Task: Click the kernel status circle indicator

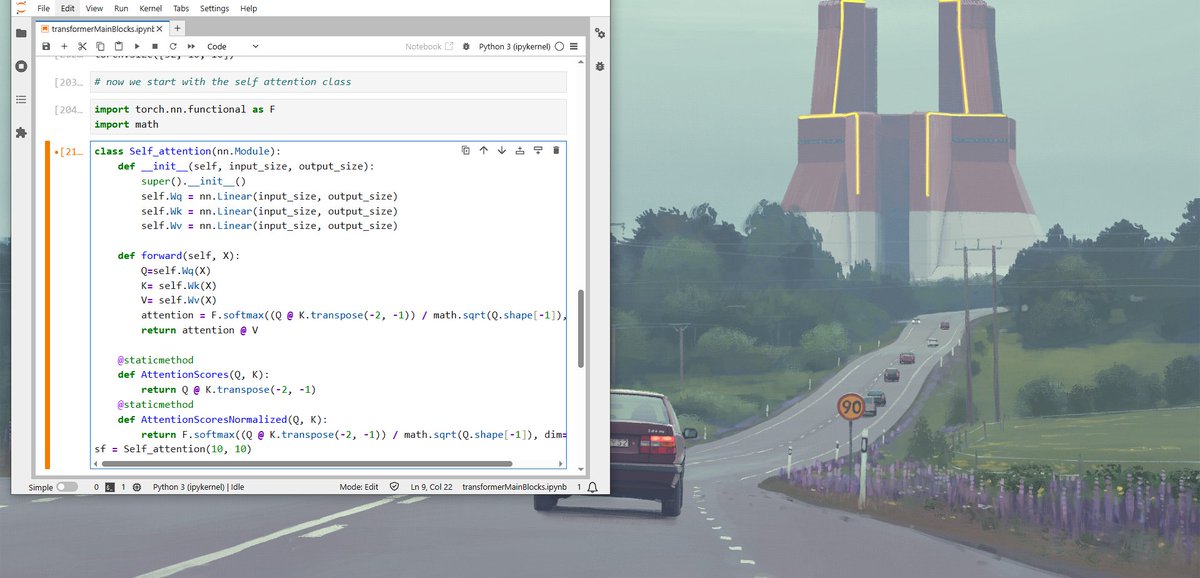Action: click(x=559, y=47)
